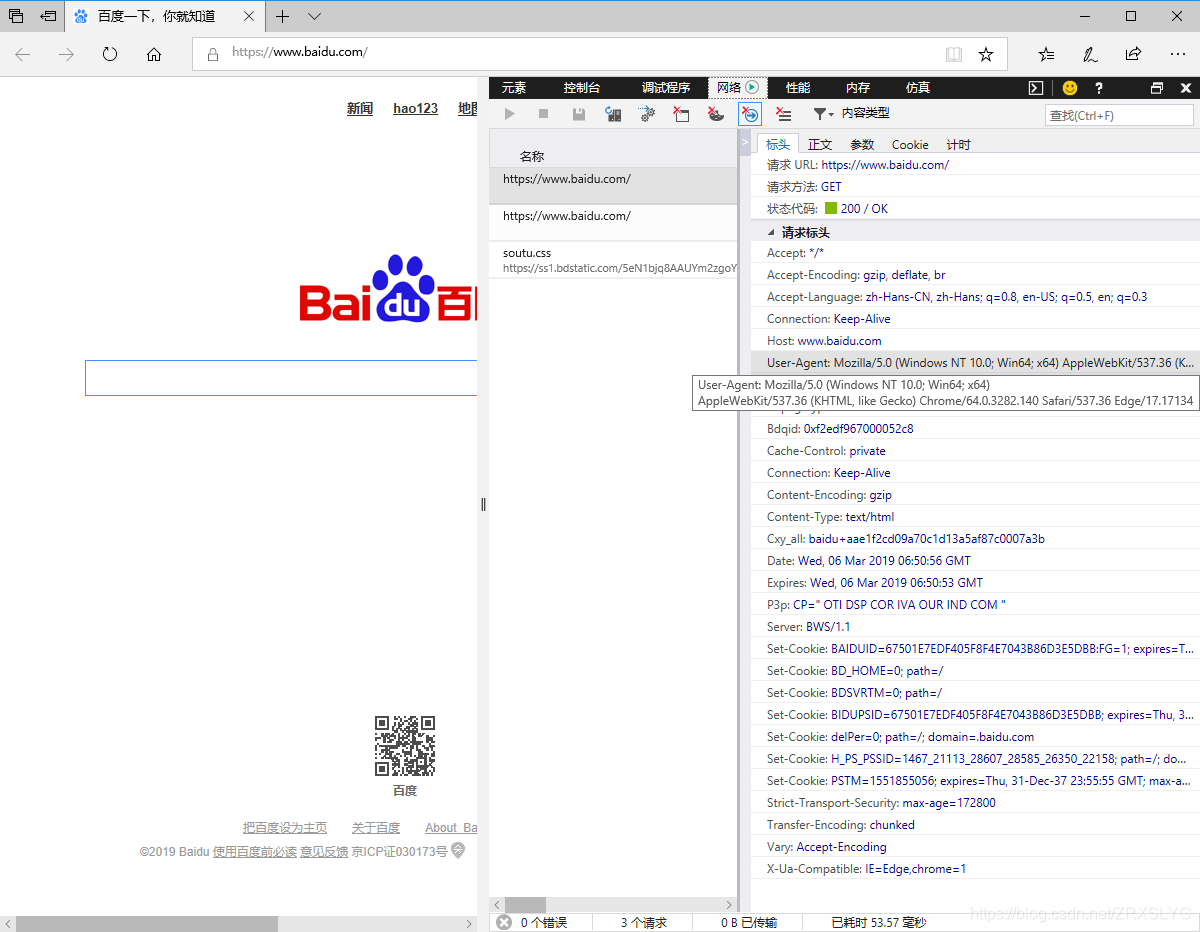Viewport: 1200px width, 932px height.
Task: Go forward in browser history
Action: tap(67, 54)
